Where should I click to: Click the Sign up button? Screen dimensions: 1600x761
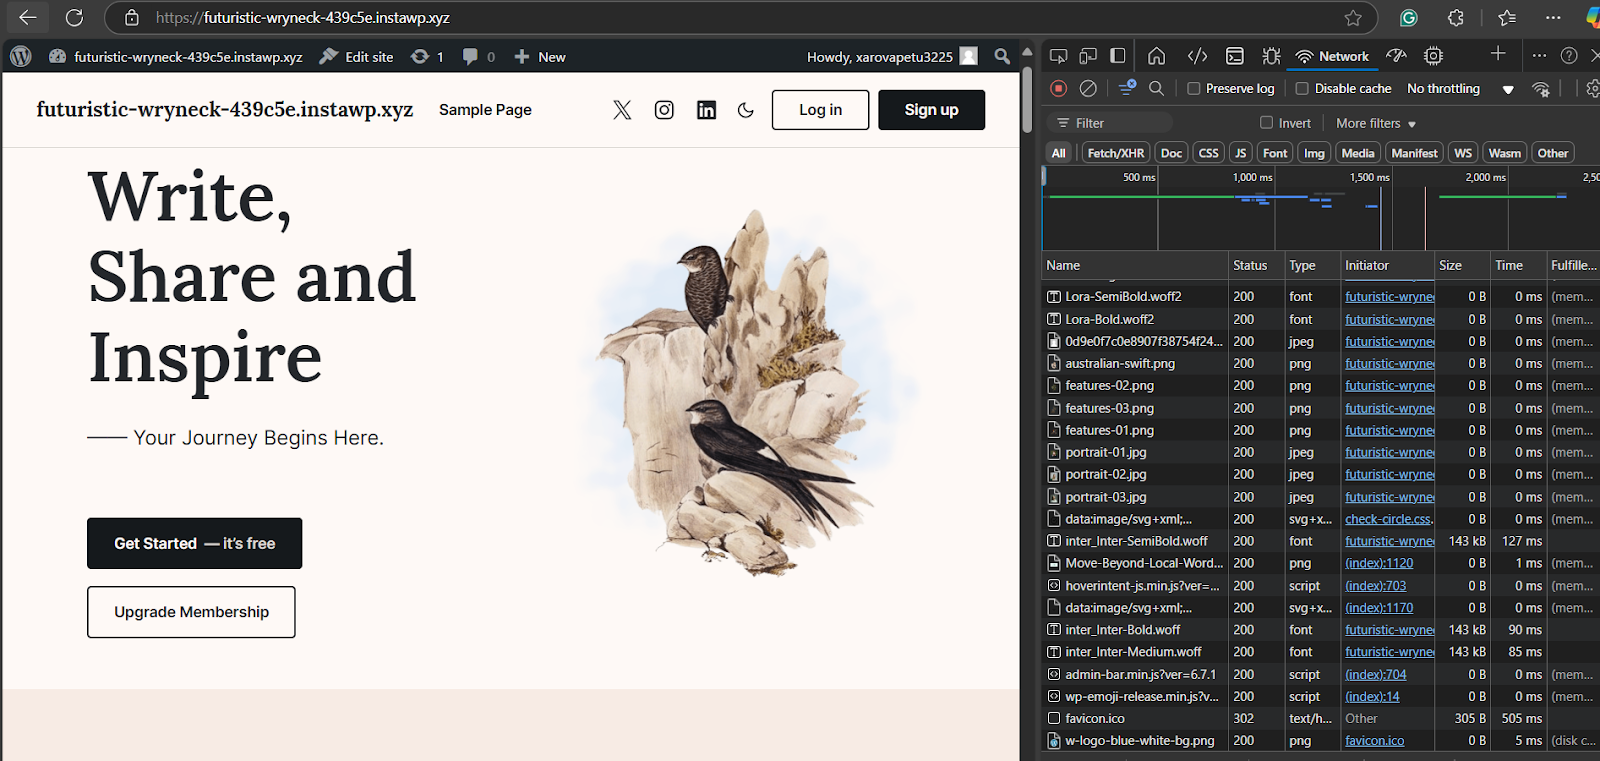[931, 110]
